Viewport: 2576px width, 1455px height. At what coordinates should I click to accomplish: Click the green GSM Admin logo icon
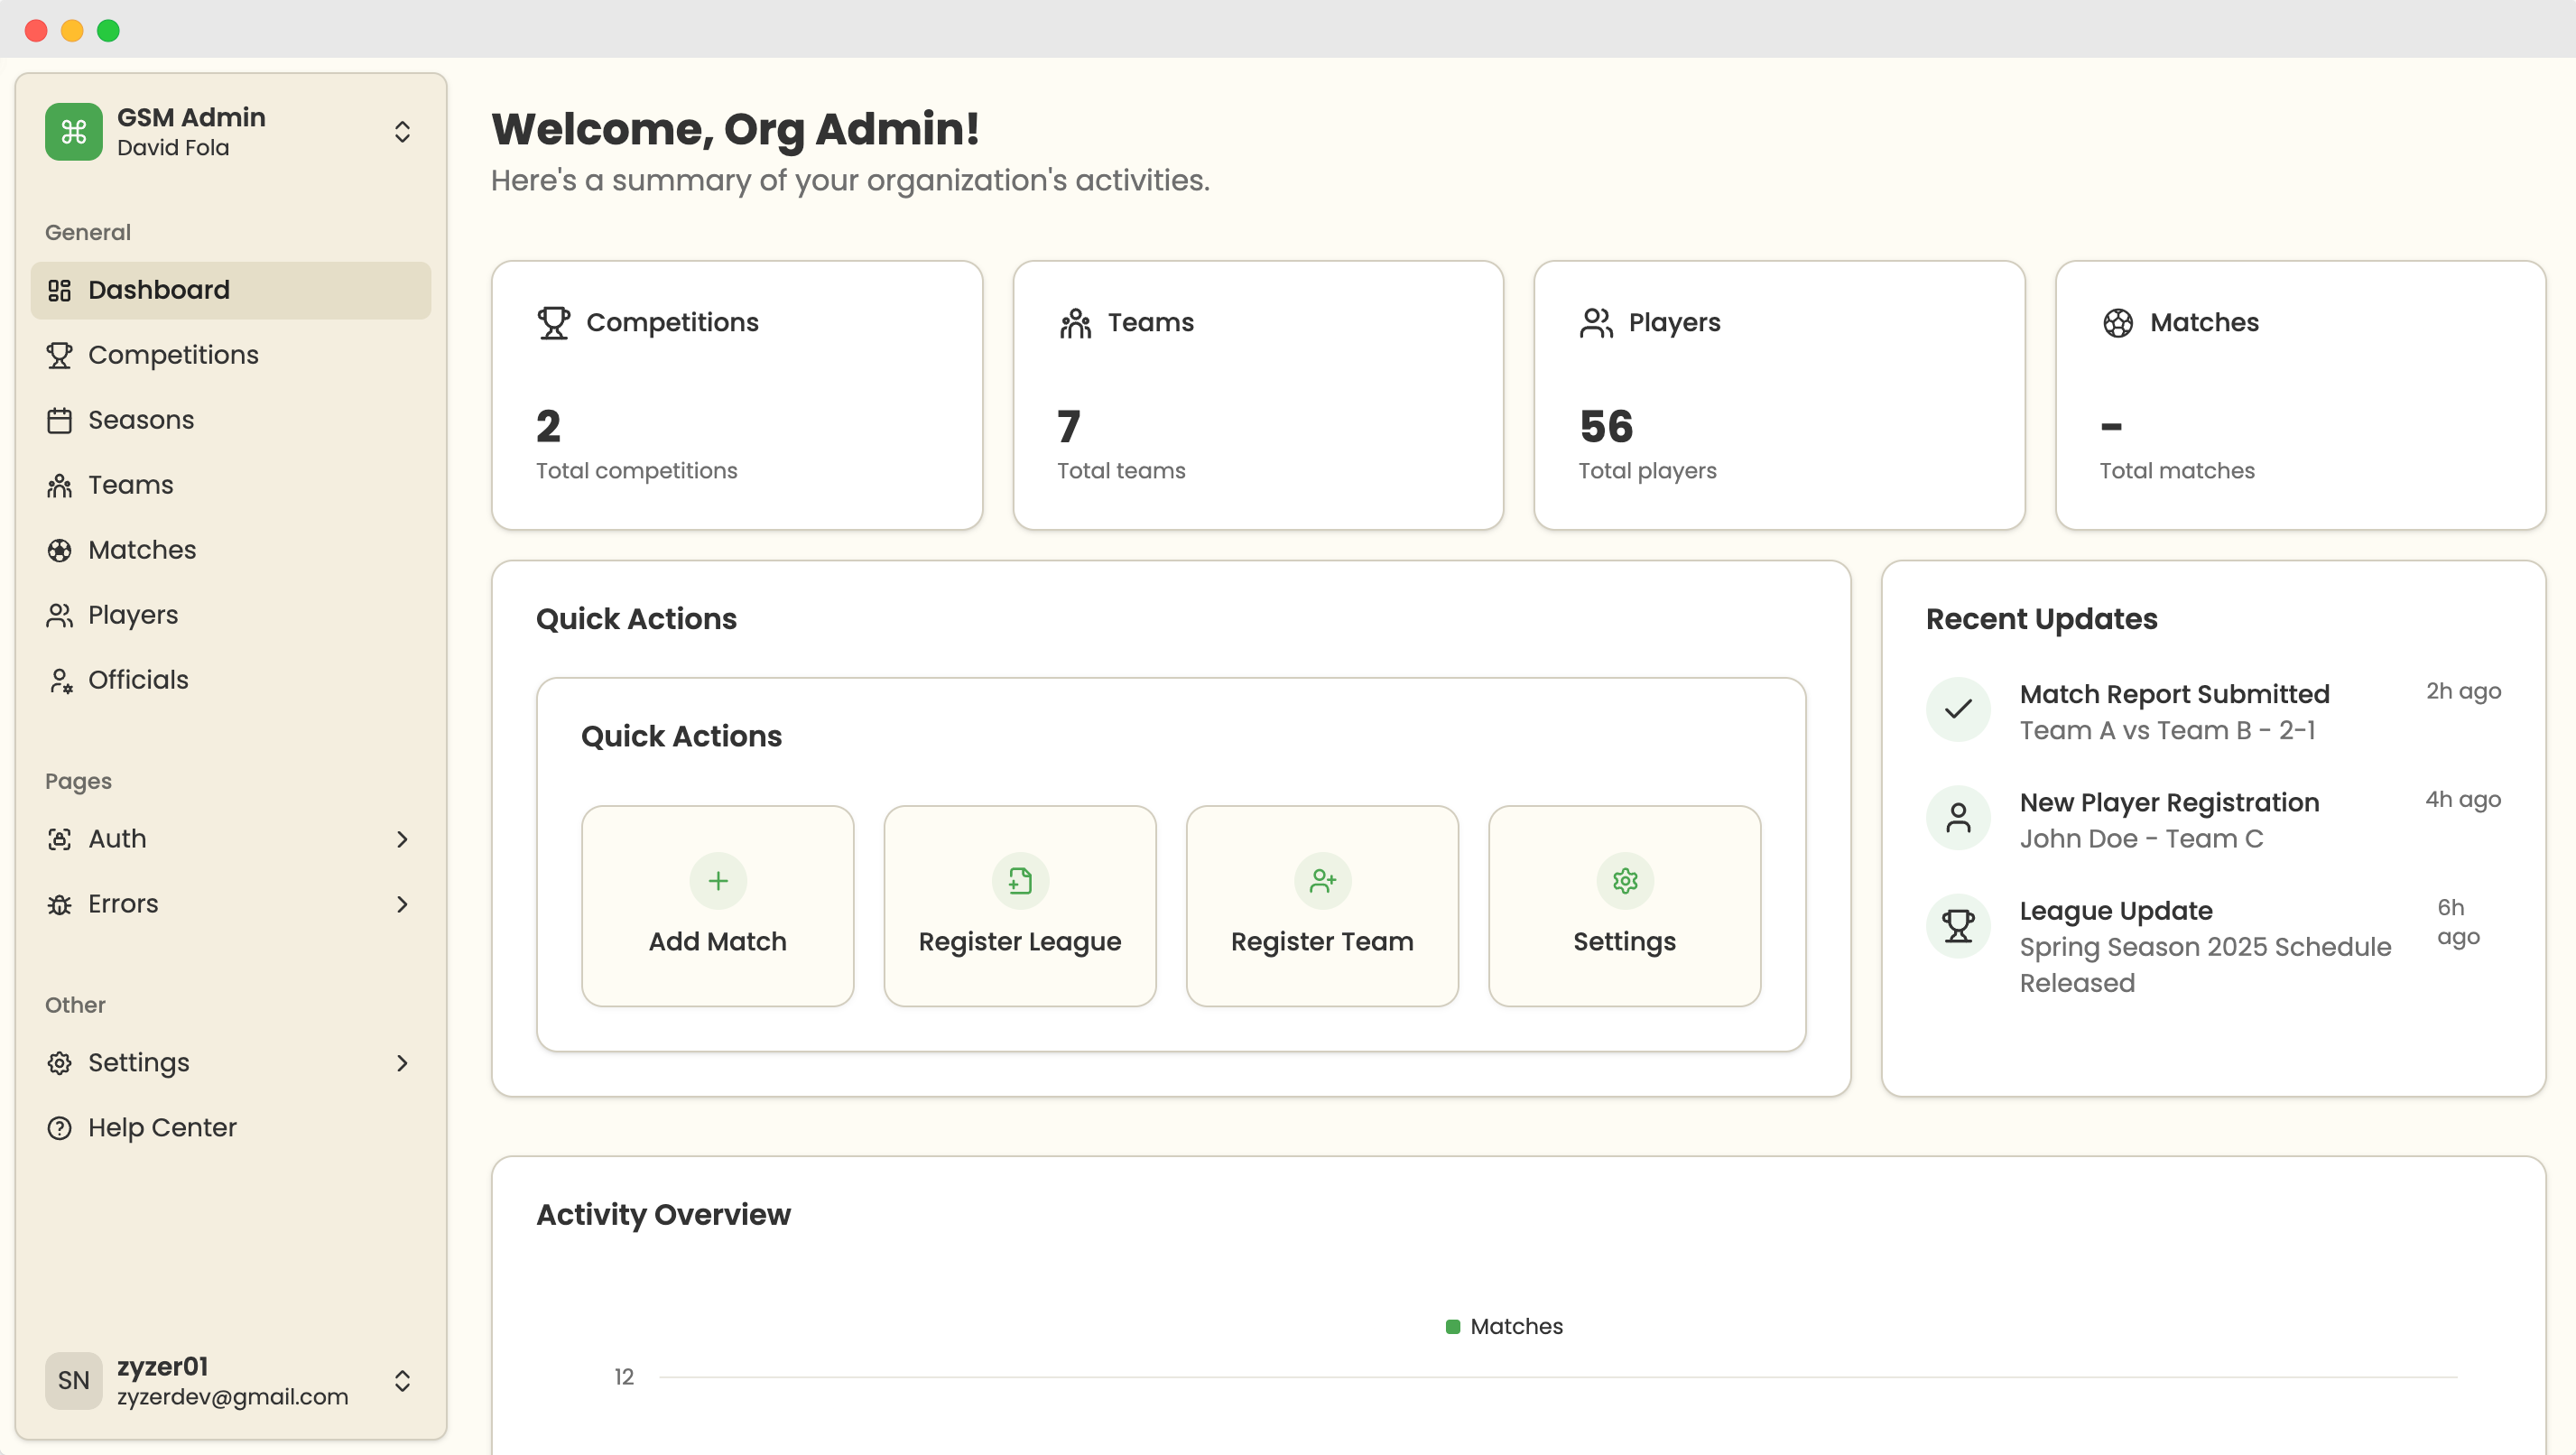pyautogui.click(x=73, y=132)
